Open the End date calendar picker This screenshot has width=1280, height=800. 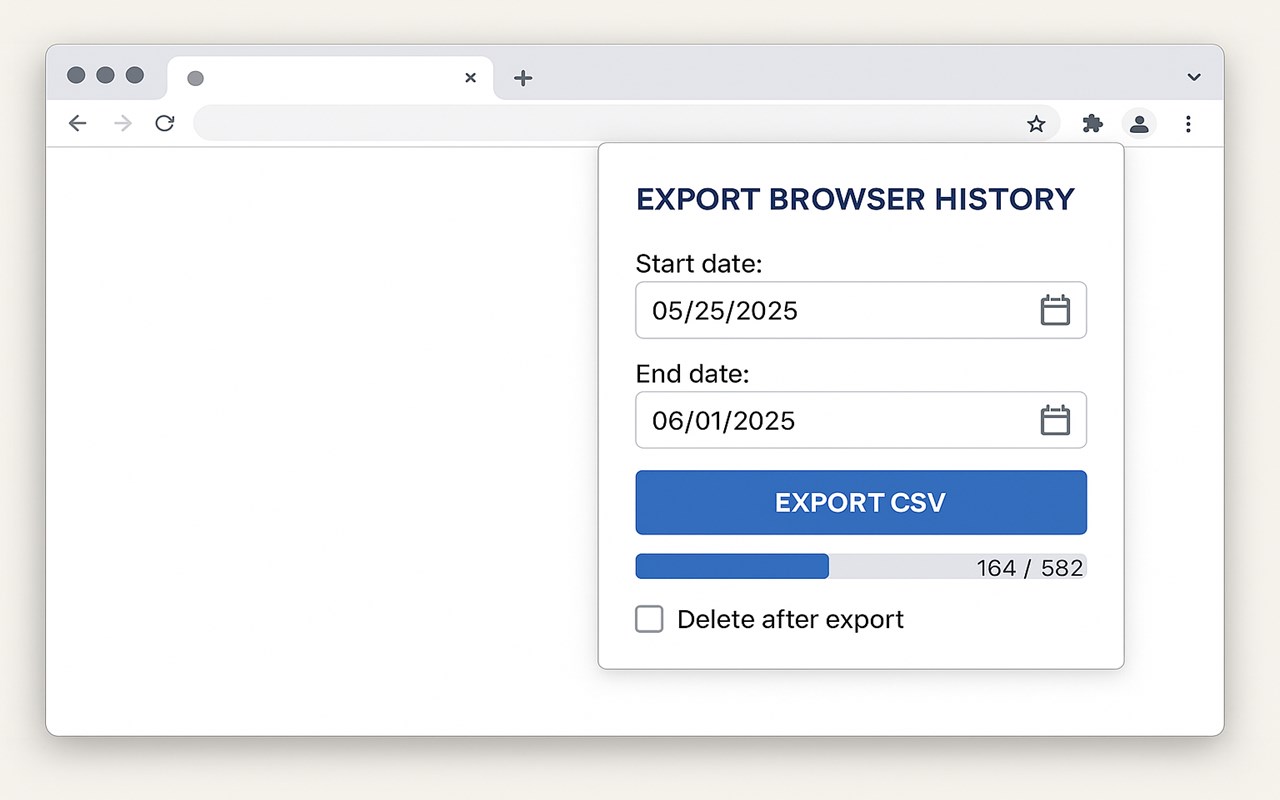click(1055, 420)
